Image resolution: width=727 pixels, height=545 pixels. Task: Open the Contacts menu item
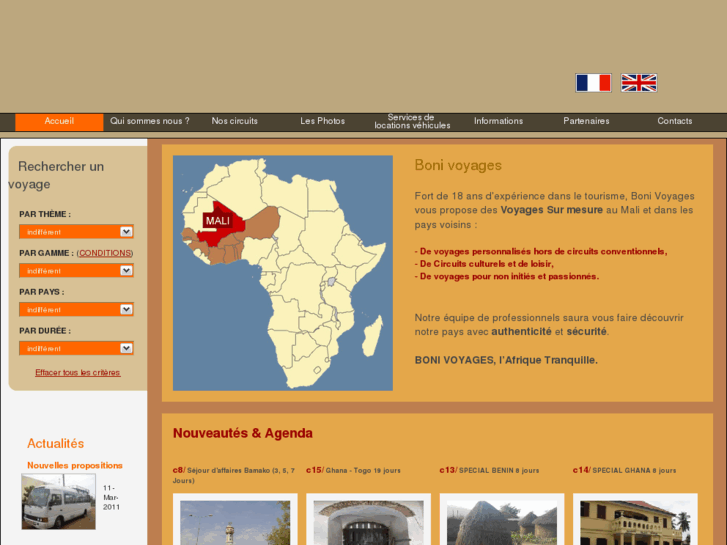(675, 121)
